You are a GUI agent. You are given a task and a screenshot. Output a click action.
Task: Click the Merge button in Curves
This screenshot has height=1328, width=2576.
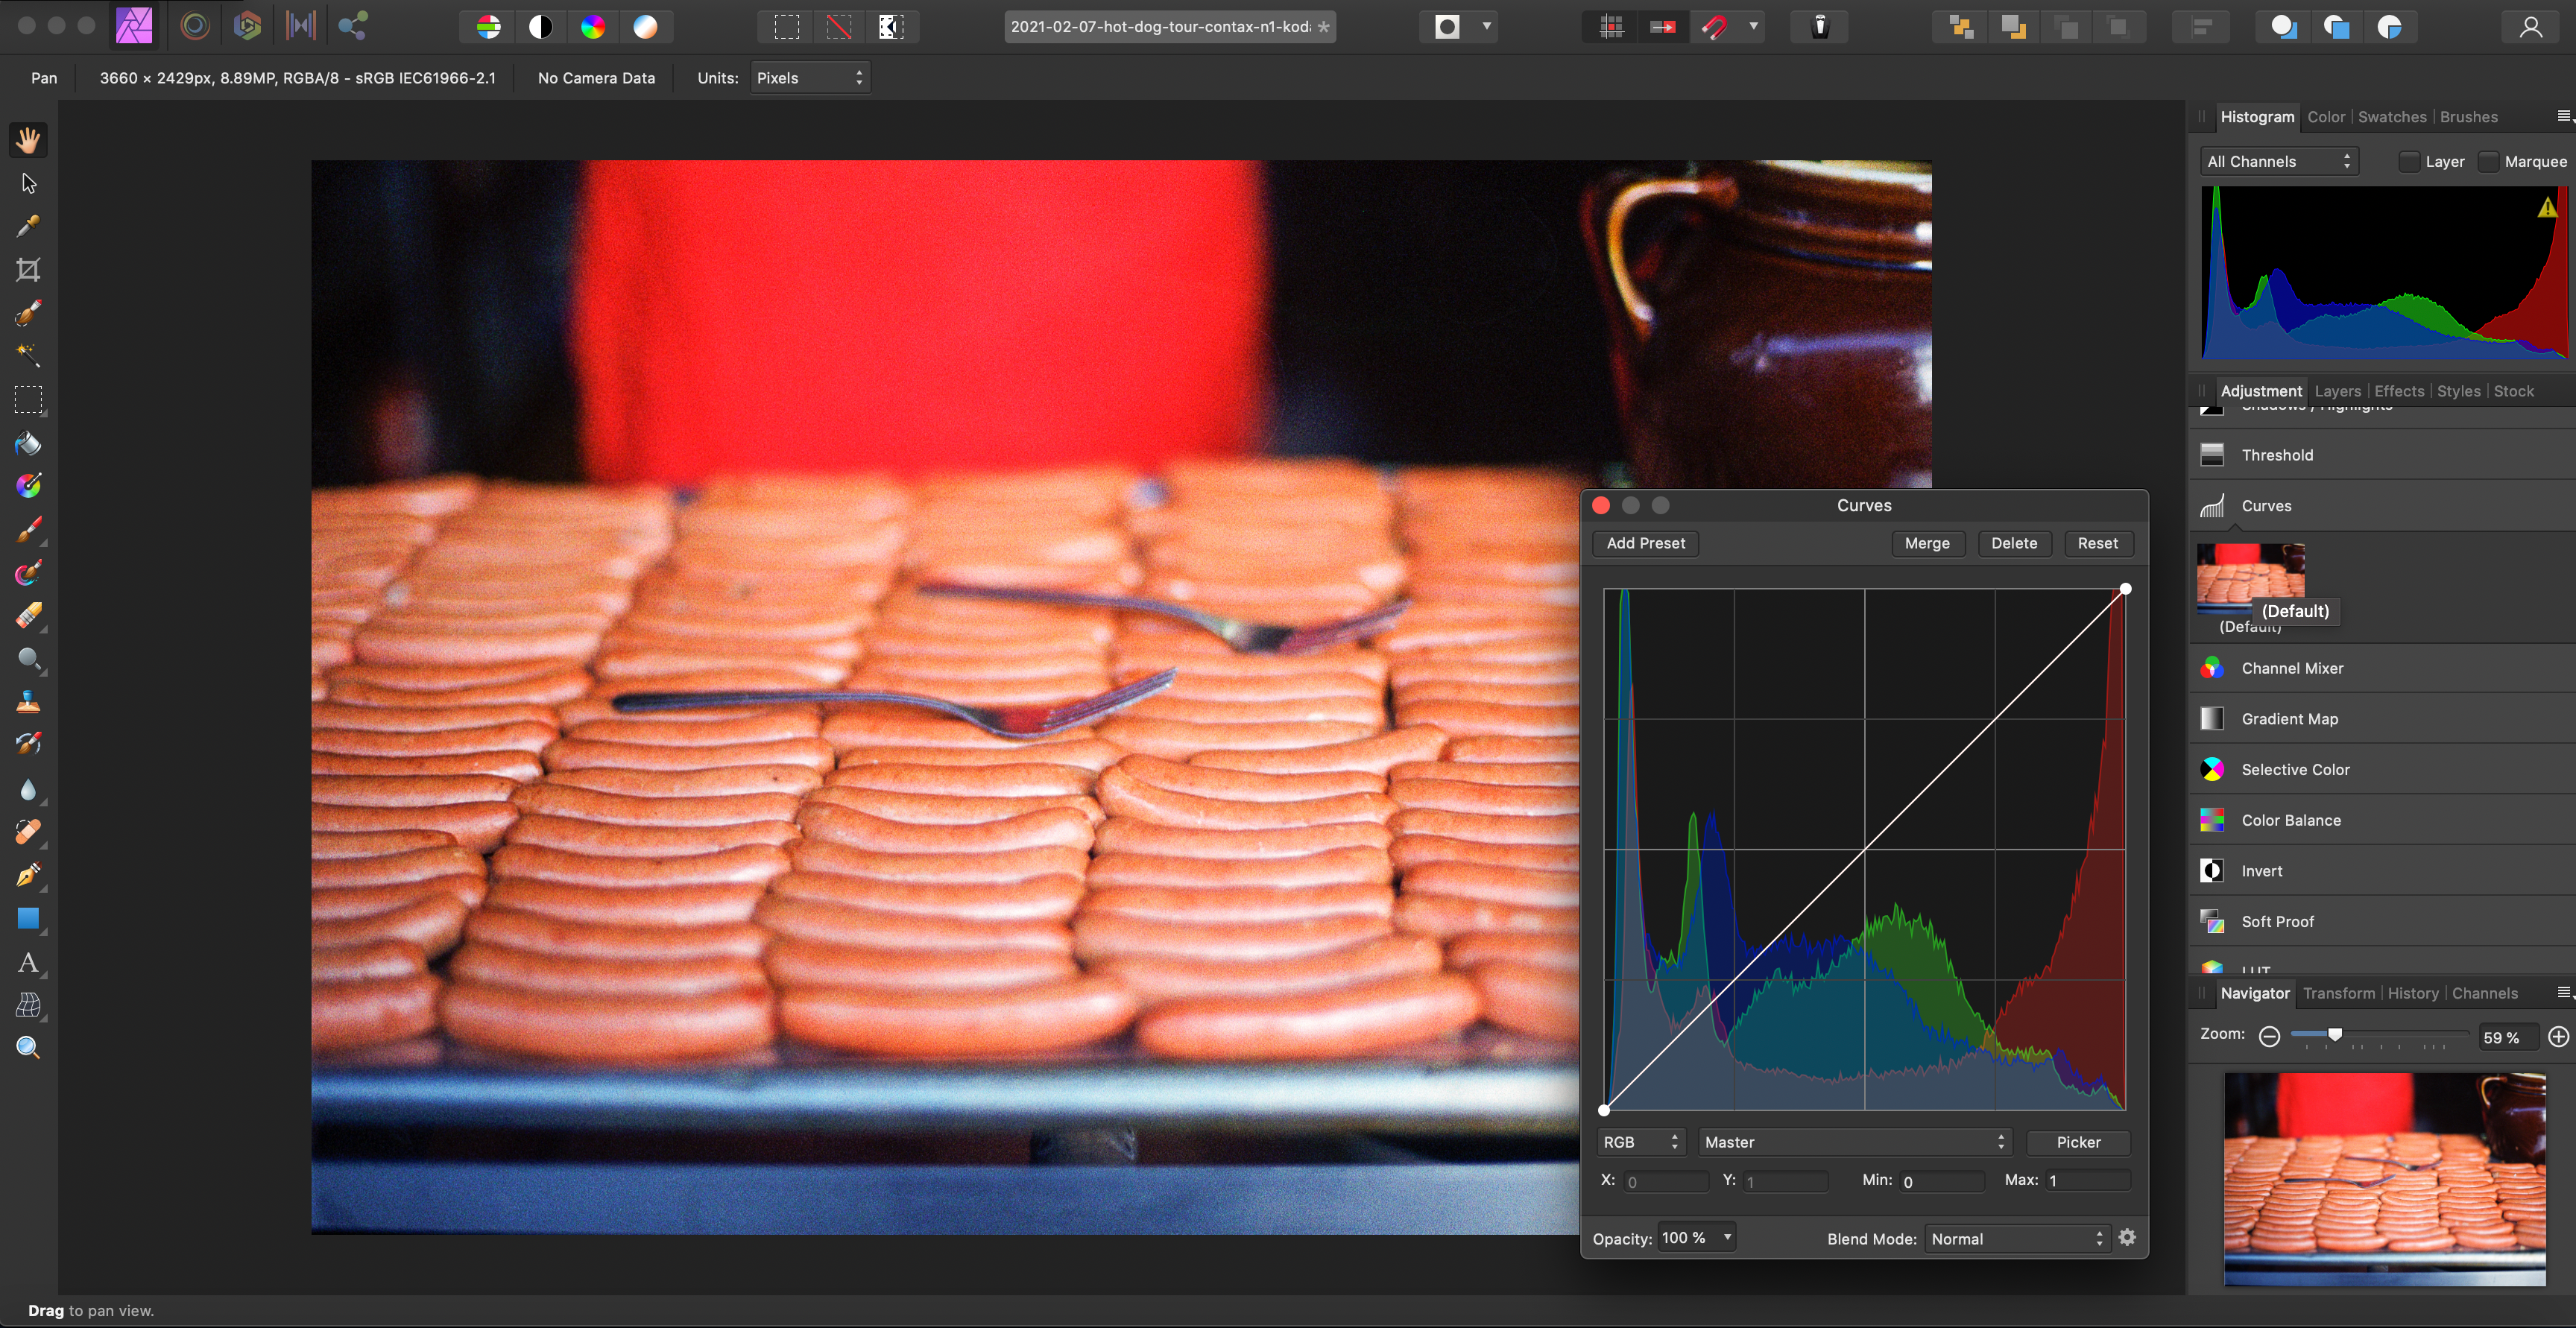coord(1927,543)
